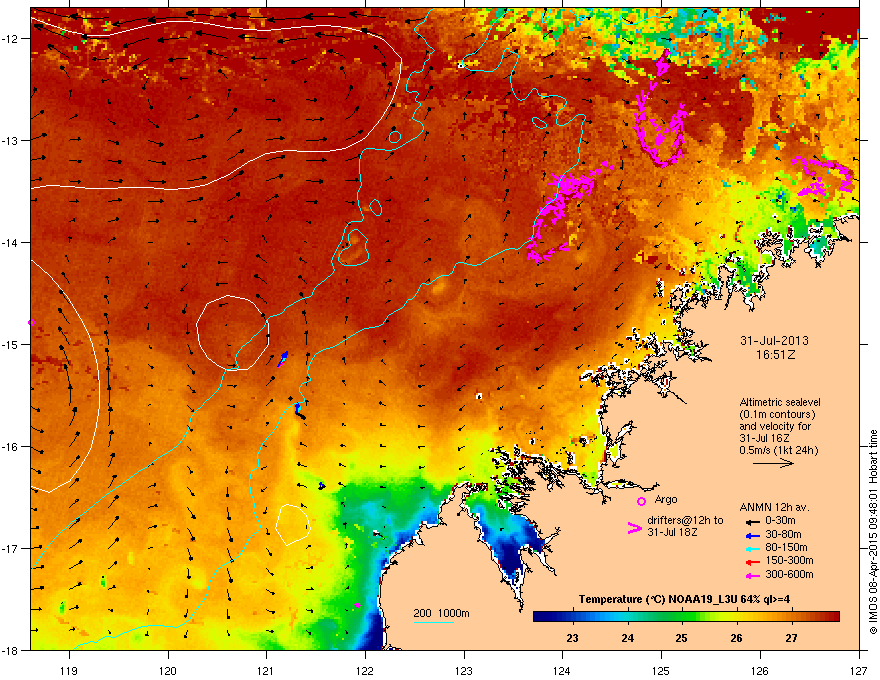Click the 0.5m/s velocity scale arrow
The image size is (880, 680).
(773, 463)
